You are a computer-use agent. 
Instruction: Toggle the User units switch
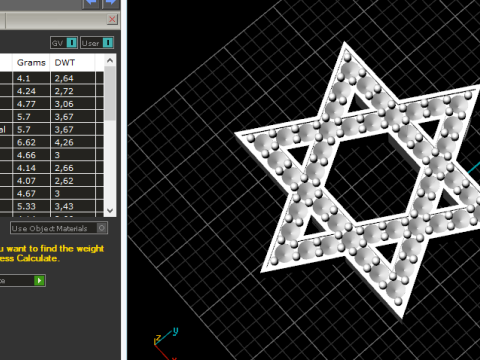pyautogui.click(x=97, y=43)
